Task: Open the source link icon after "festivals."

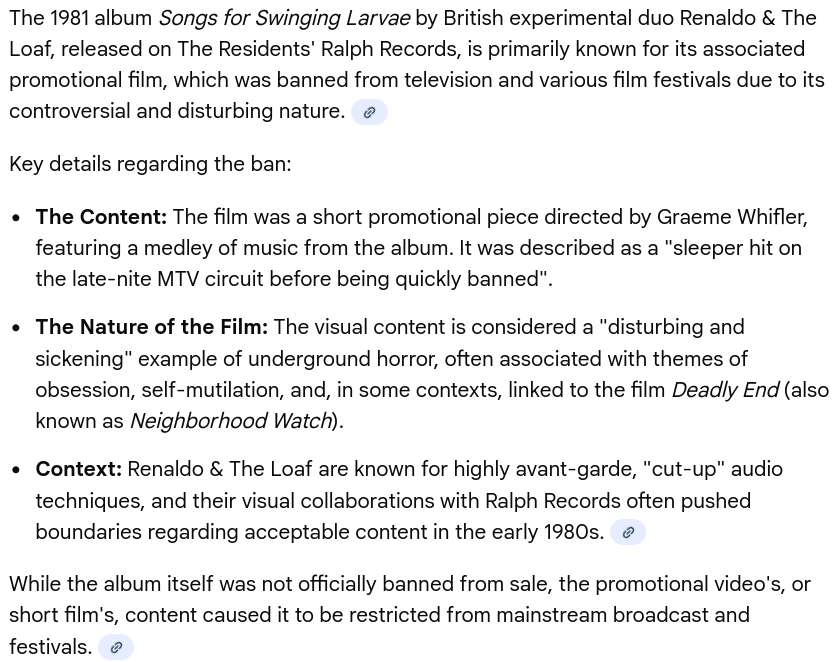Action: (116, 648)
